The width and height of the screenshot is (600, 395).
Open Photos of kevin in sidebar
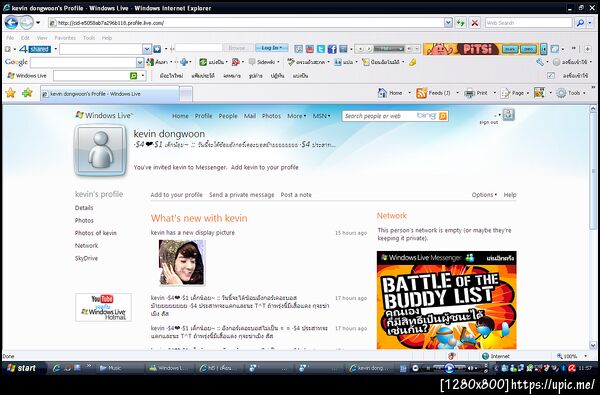pos(96,233)
